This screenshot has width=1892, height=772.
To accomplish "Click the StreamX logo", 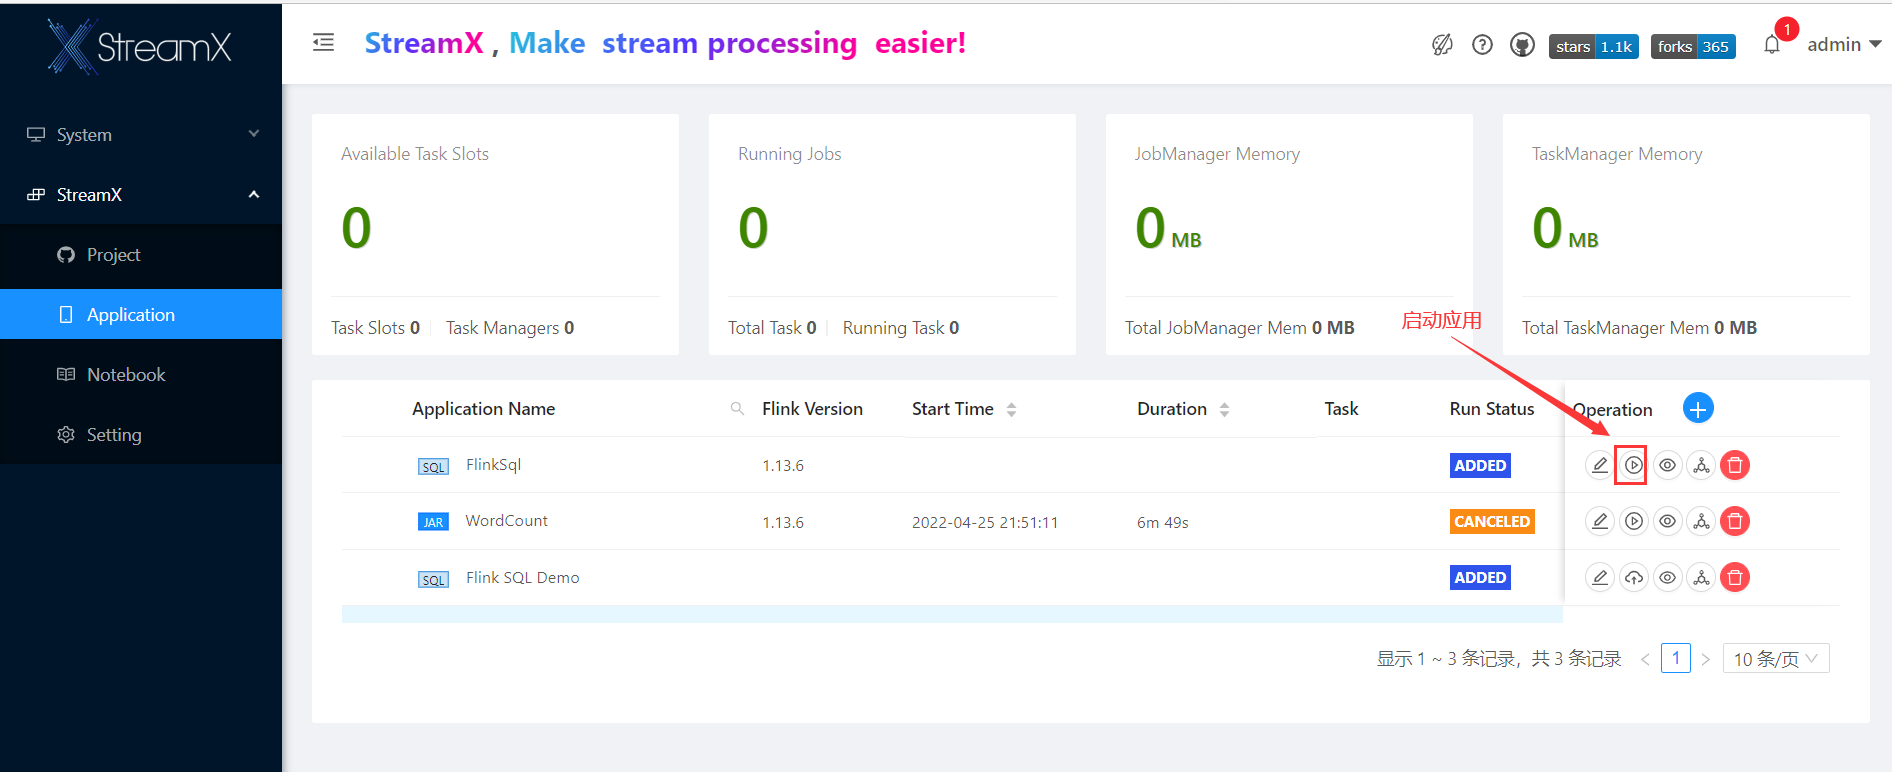I will tap(140, 46).
